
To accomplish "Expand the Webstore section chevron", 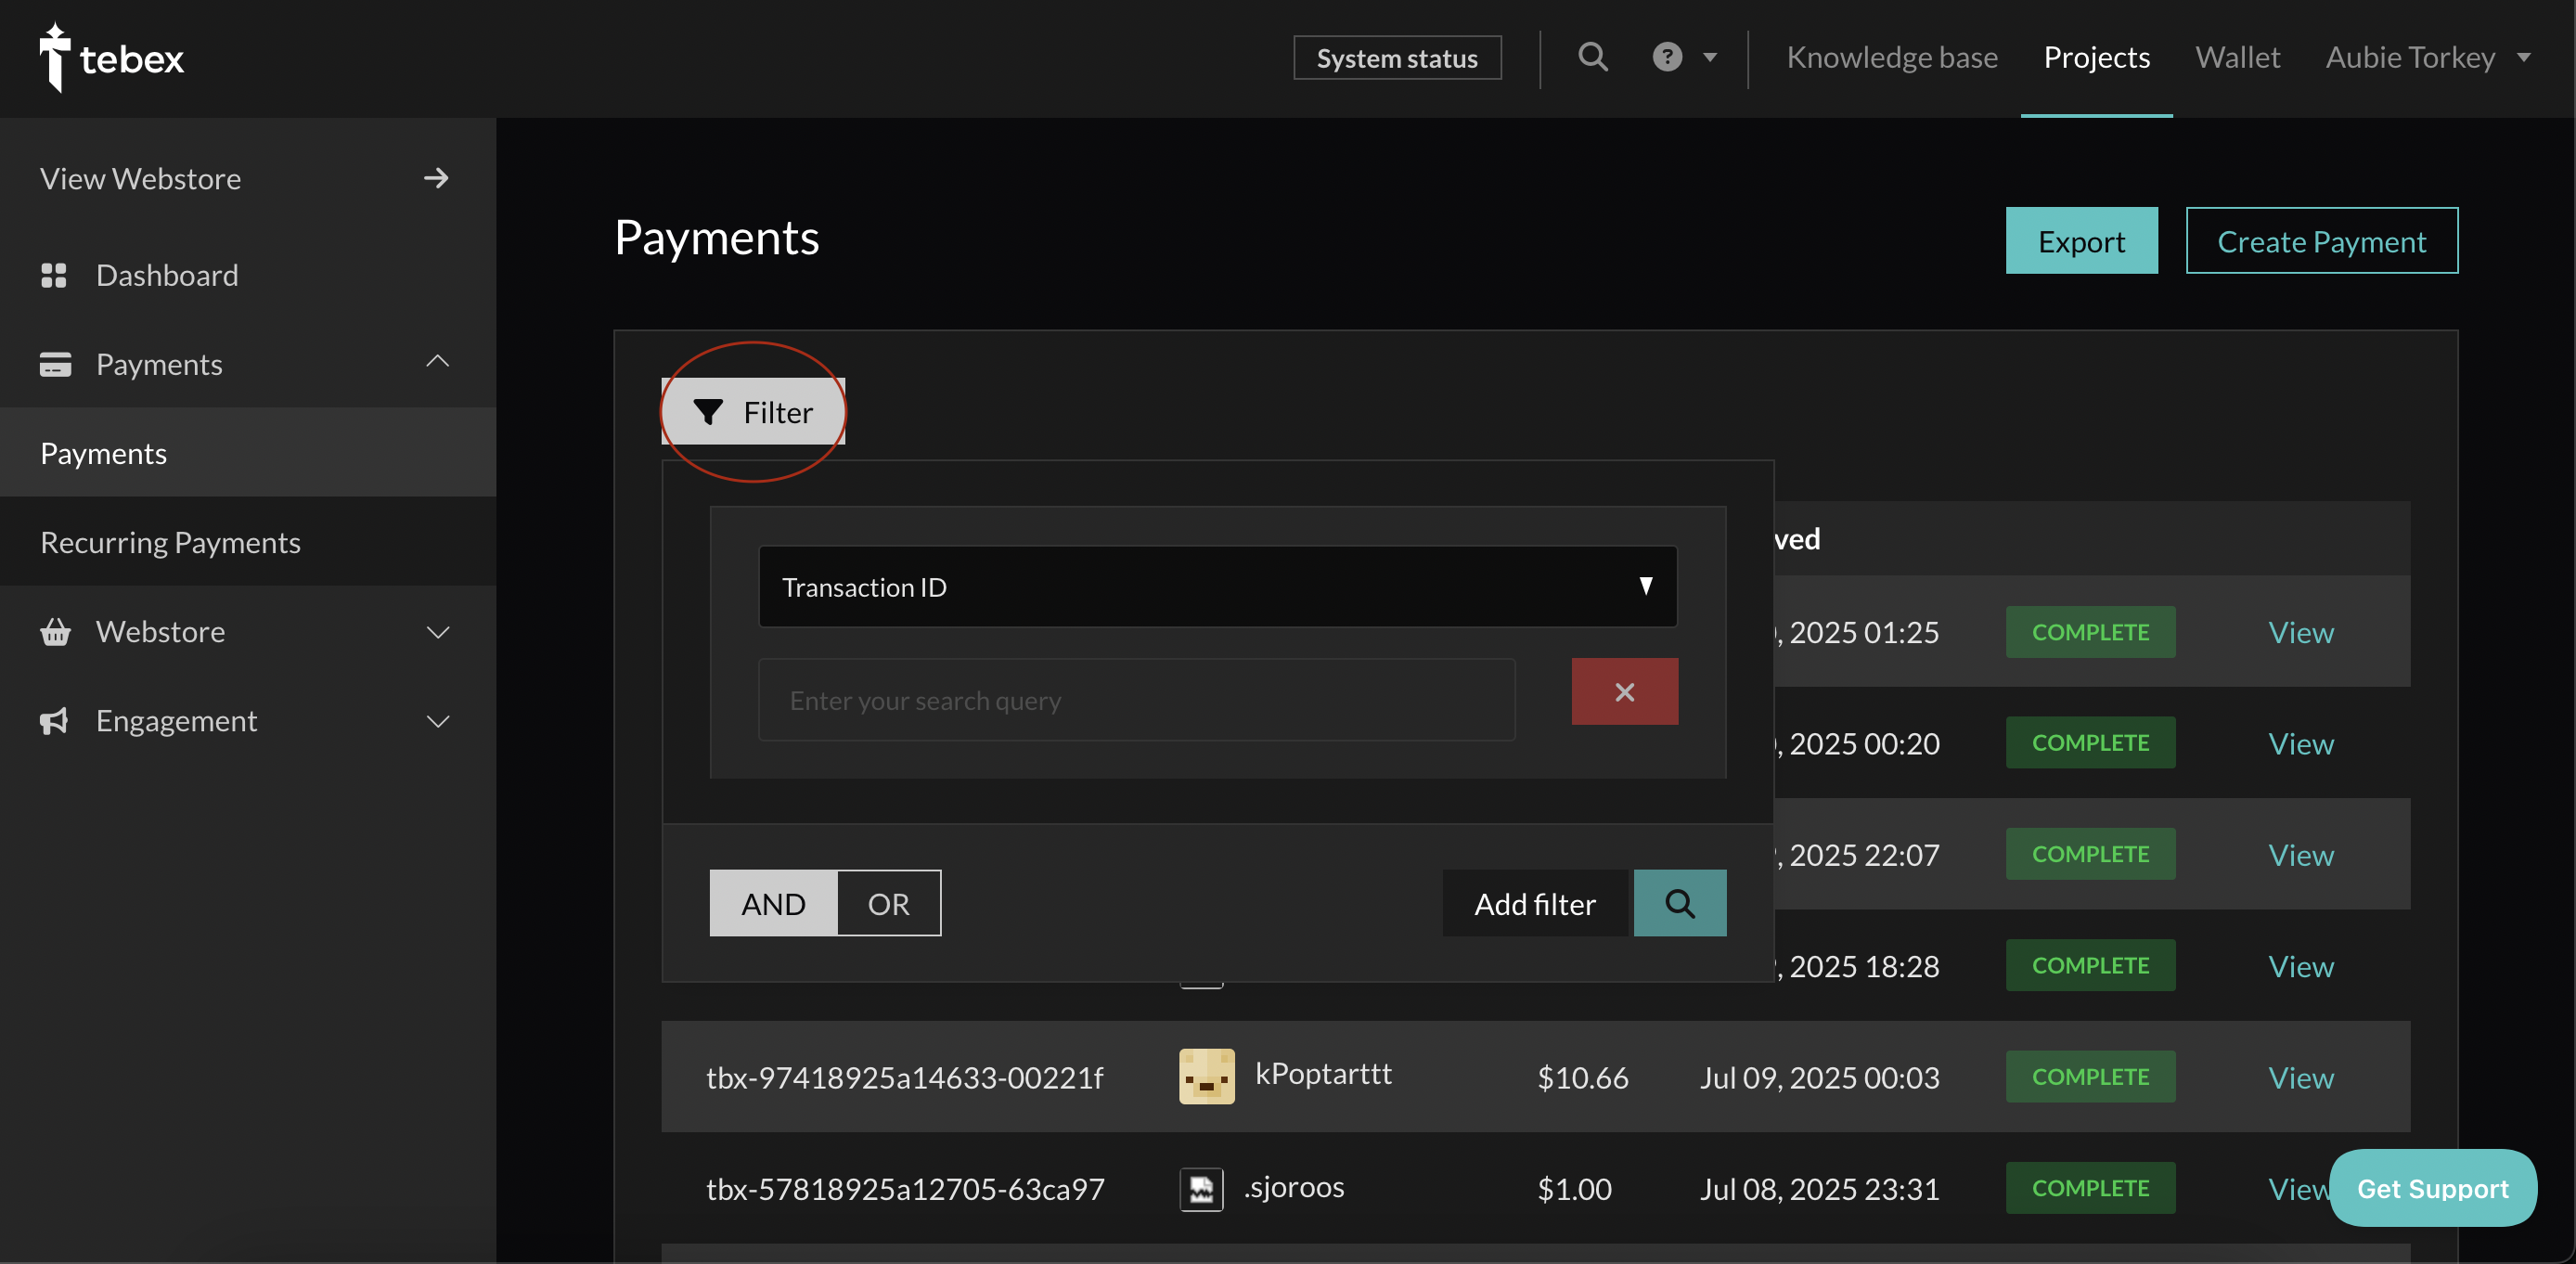I will (437, 632).
